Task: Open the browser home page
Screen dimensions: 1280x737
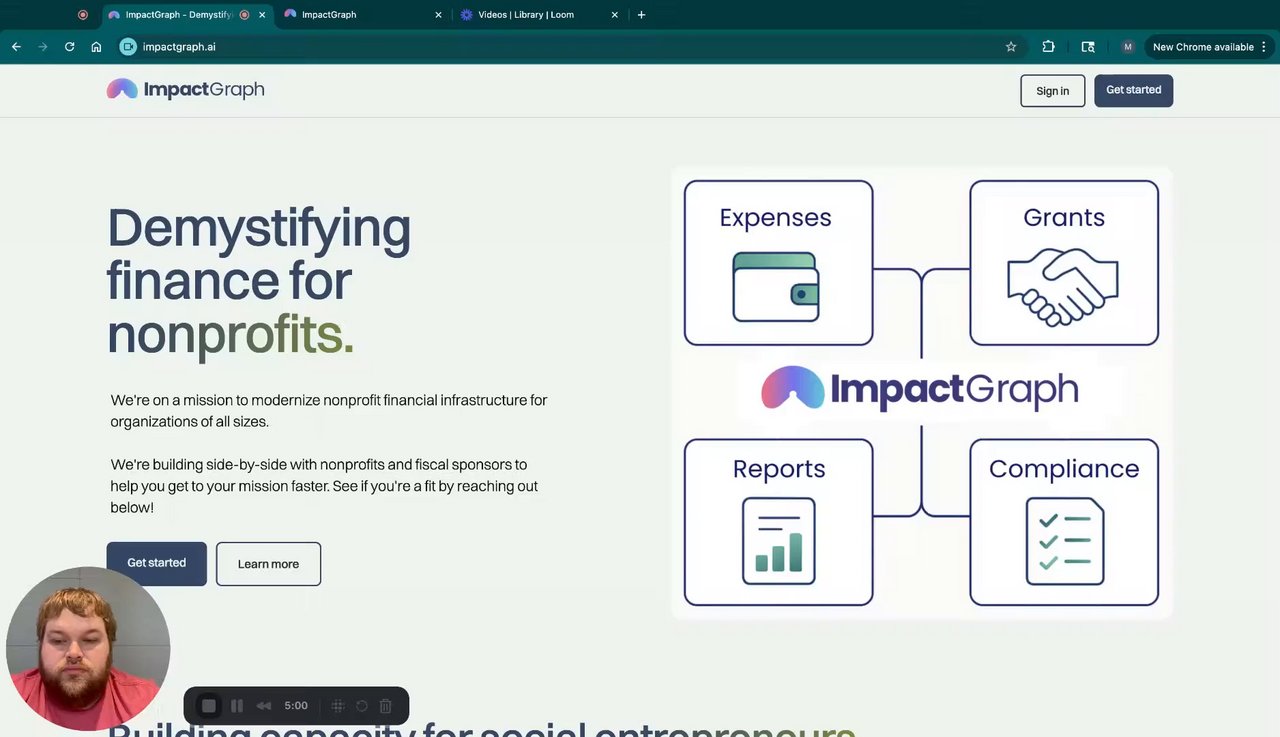Action: pyautogui.click(x=96, y=47)
